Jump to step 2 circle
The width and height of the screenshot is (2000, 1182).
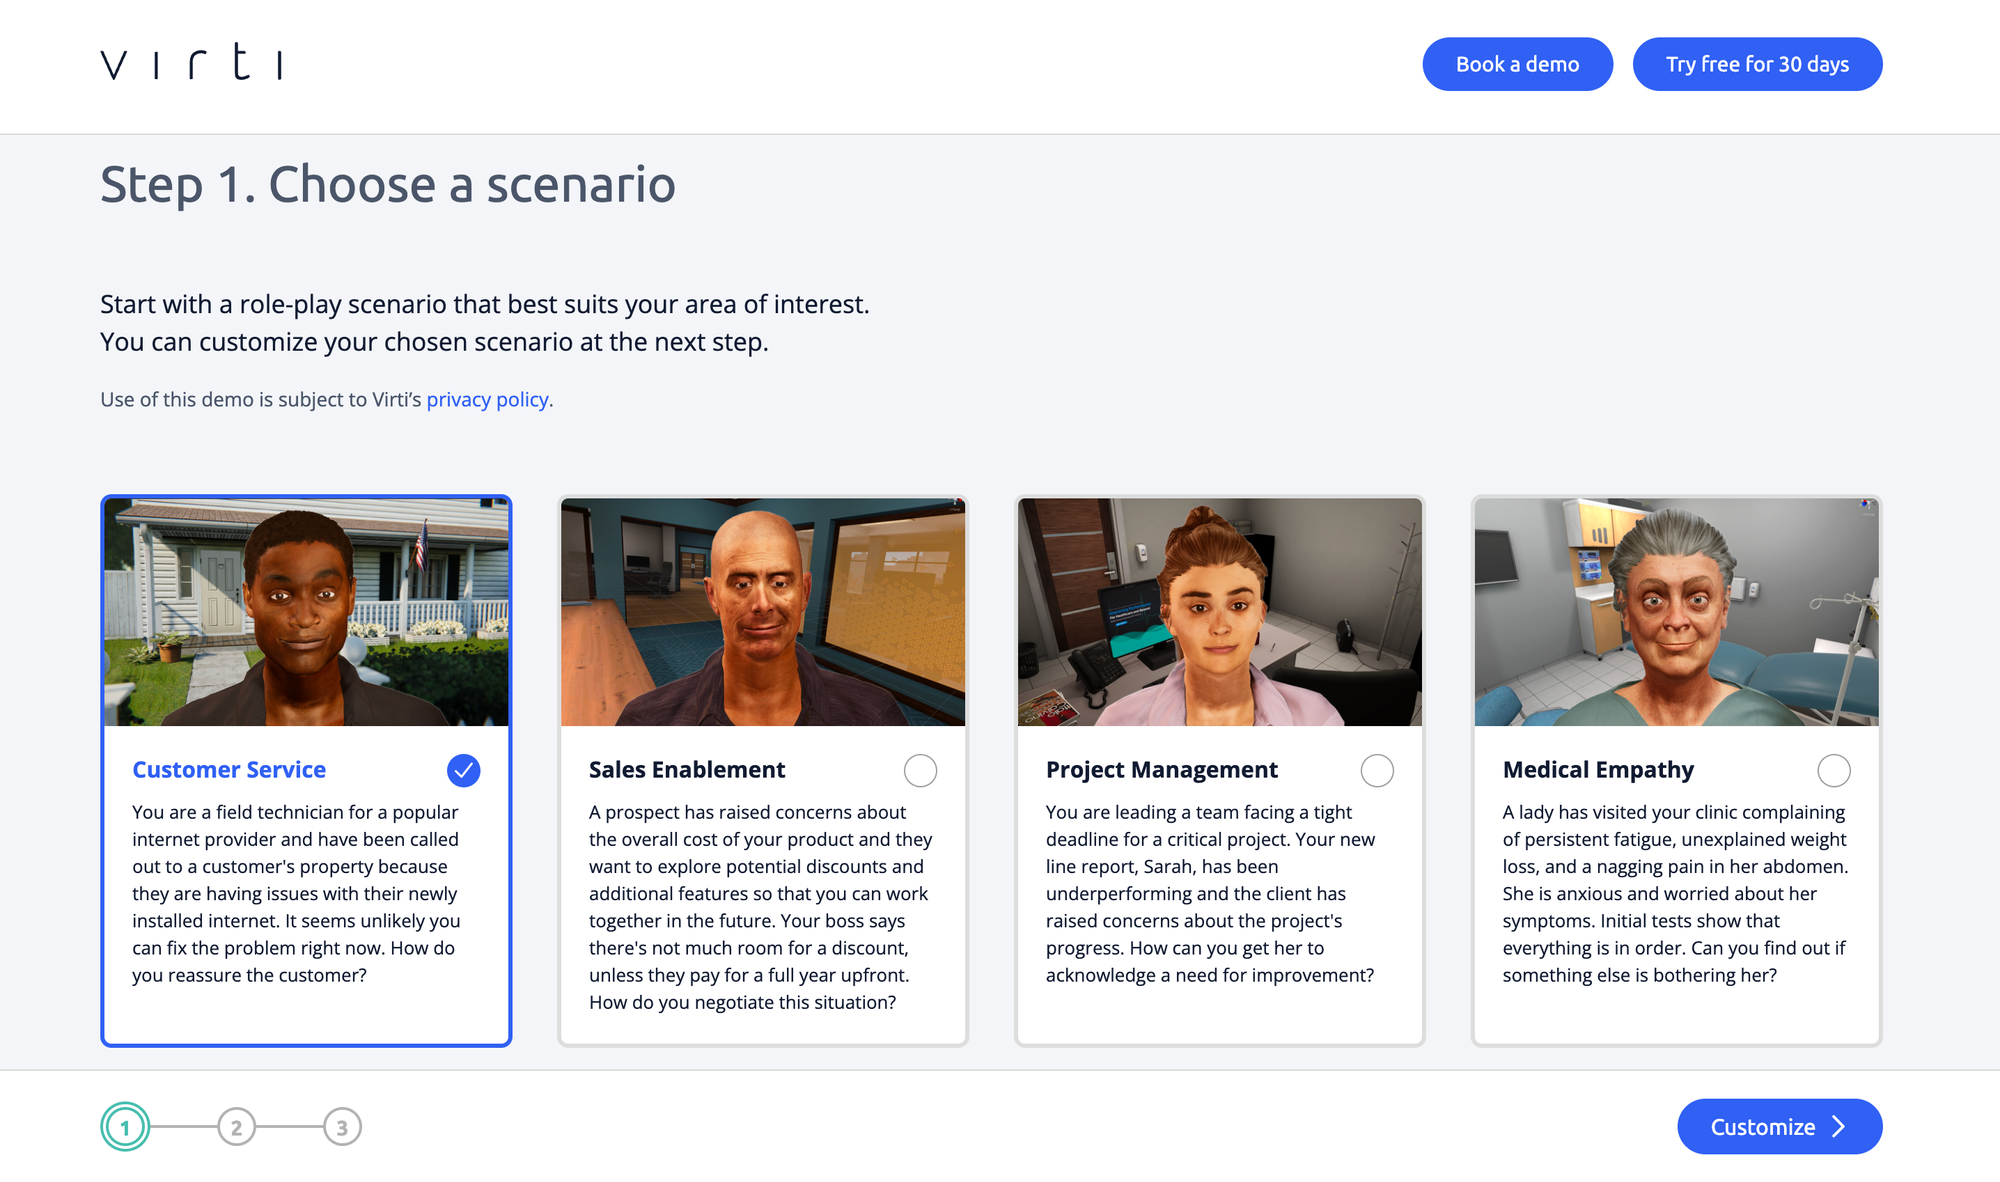click(236, 1128)
